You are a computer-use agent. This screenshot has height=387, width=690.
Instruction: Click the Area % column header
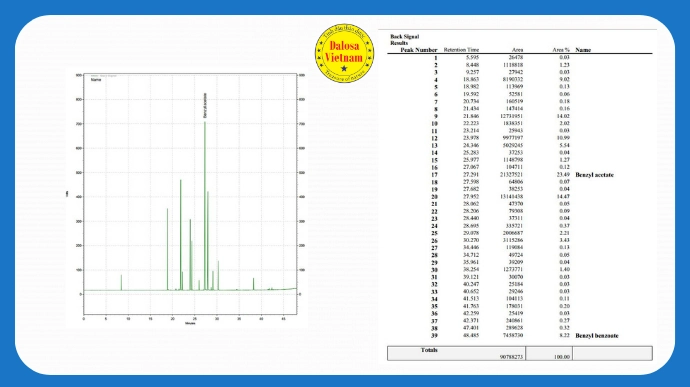[x=561, y=50]
